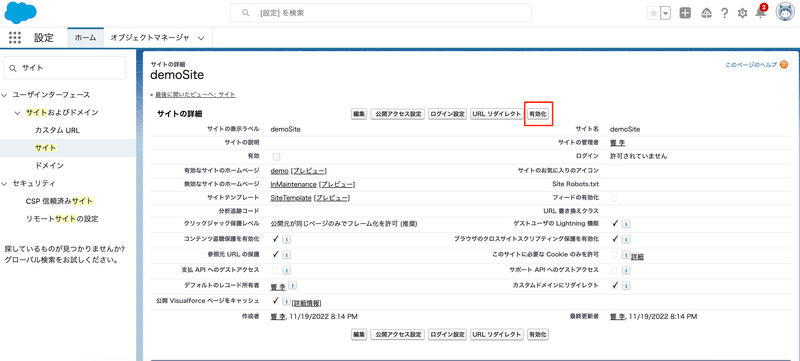The height and width of the screenshot is (361, 800).
Task: Click the top 有効化 button
Action: (x=538, y=114)
